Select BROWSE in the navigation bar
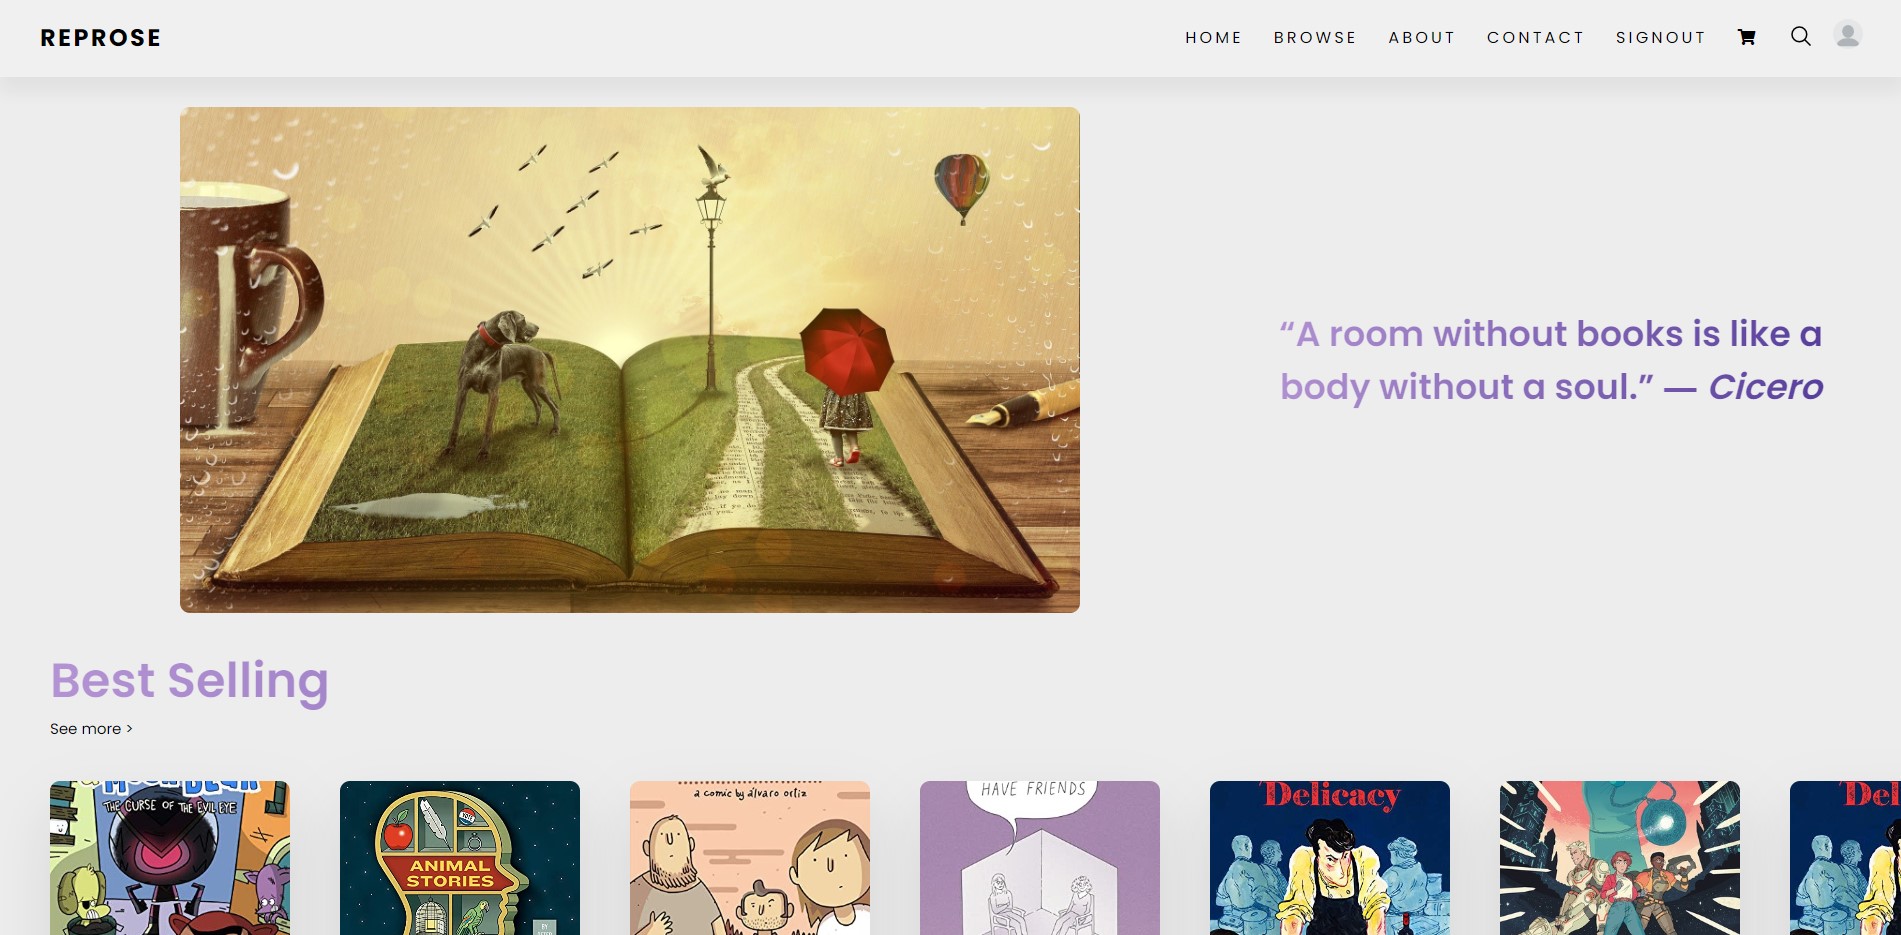The image size is (1901, 935). [x=1315, y=38]
